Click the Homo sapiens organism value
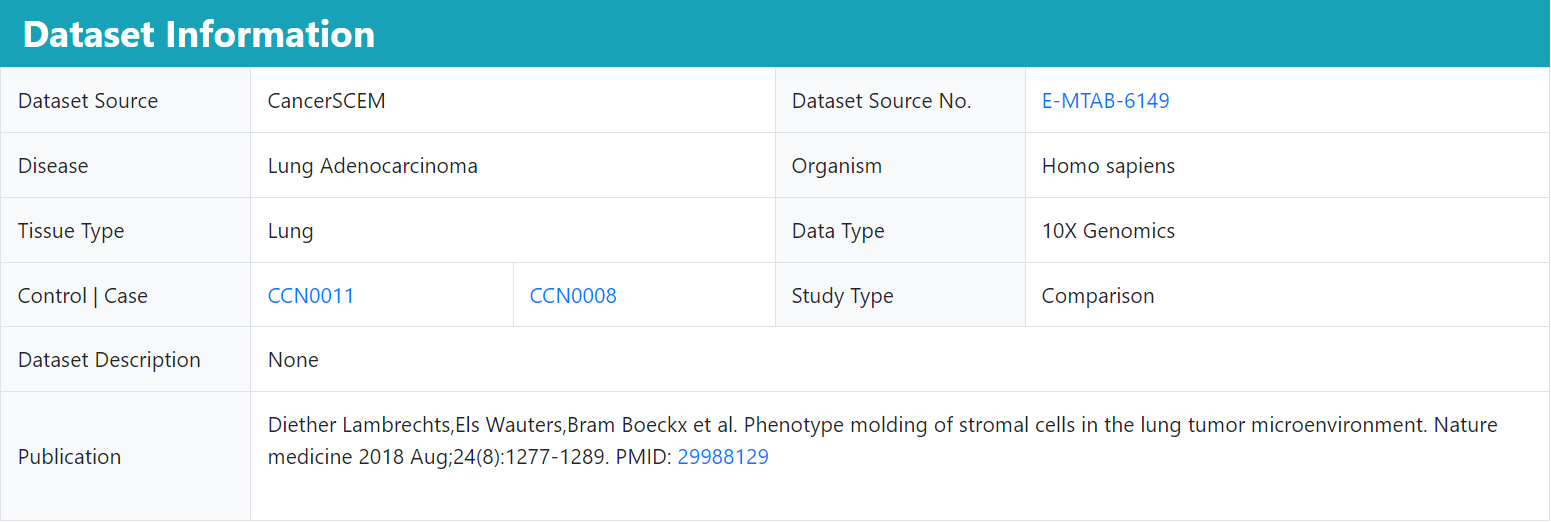 (x=1108, y=166)
